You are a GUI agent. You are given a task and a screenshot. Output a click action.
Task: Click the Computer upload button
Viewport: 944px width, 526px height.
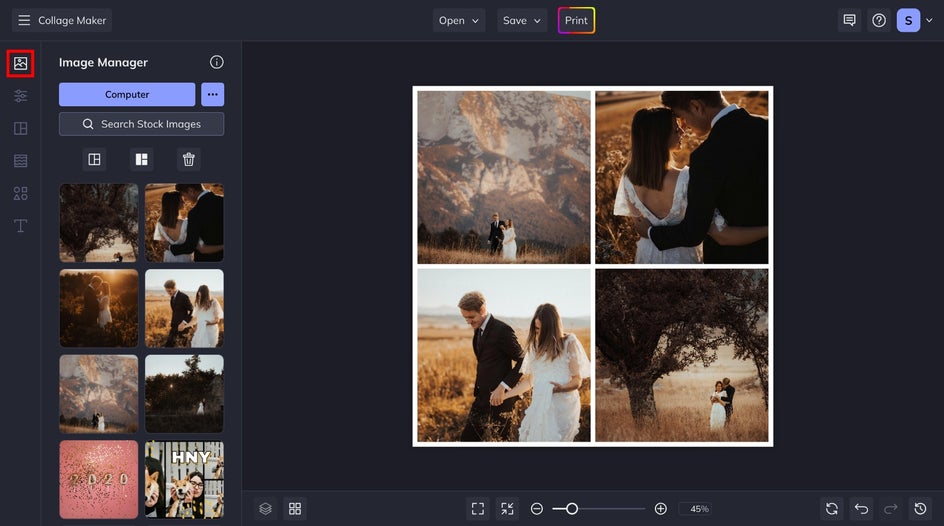click(127, 94)
